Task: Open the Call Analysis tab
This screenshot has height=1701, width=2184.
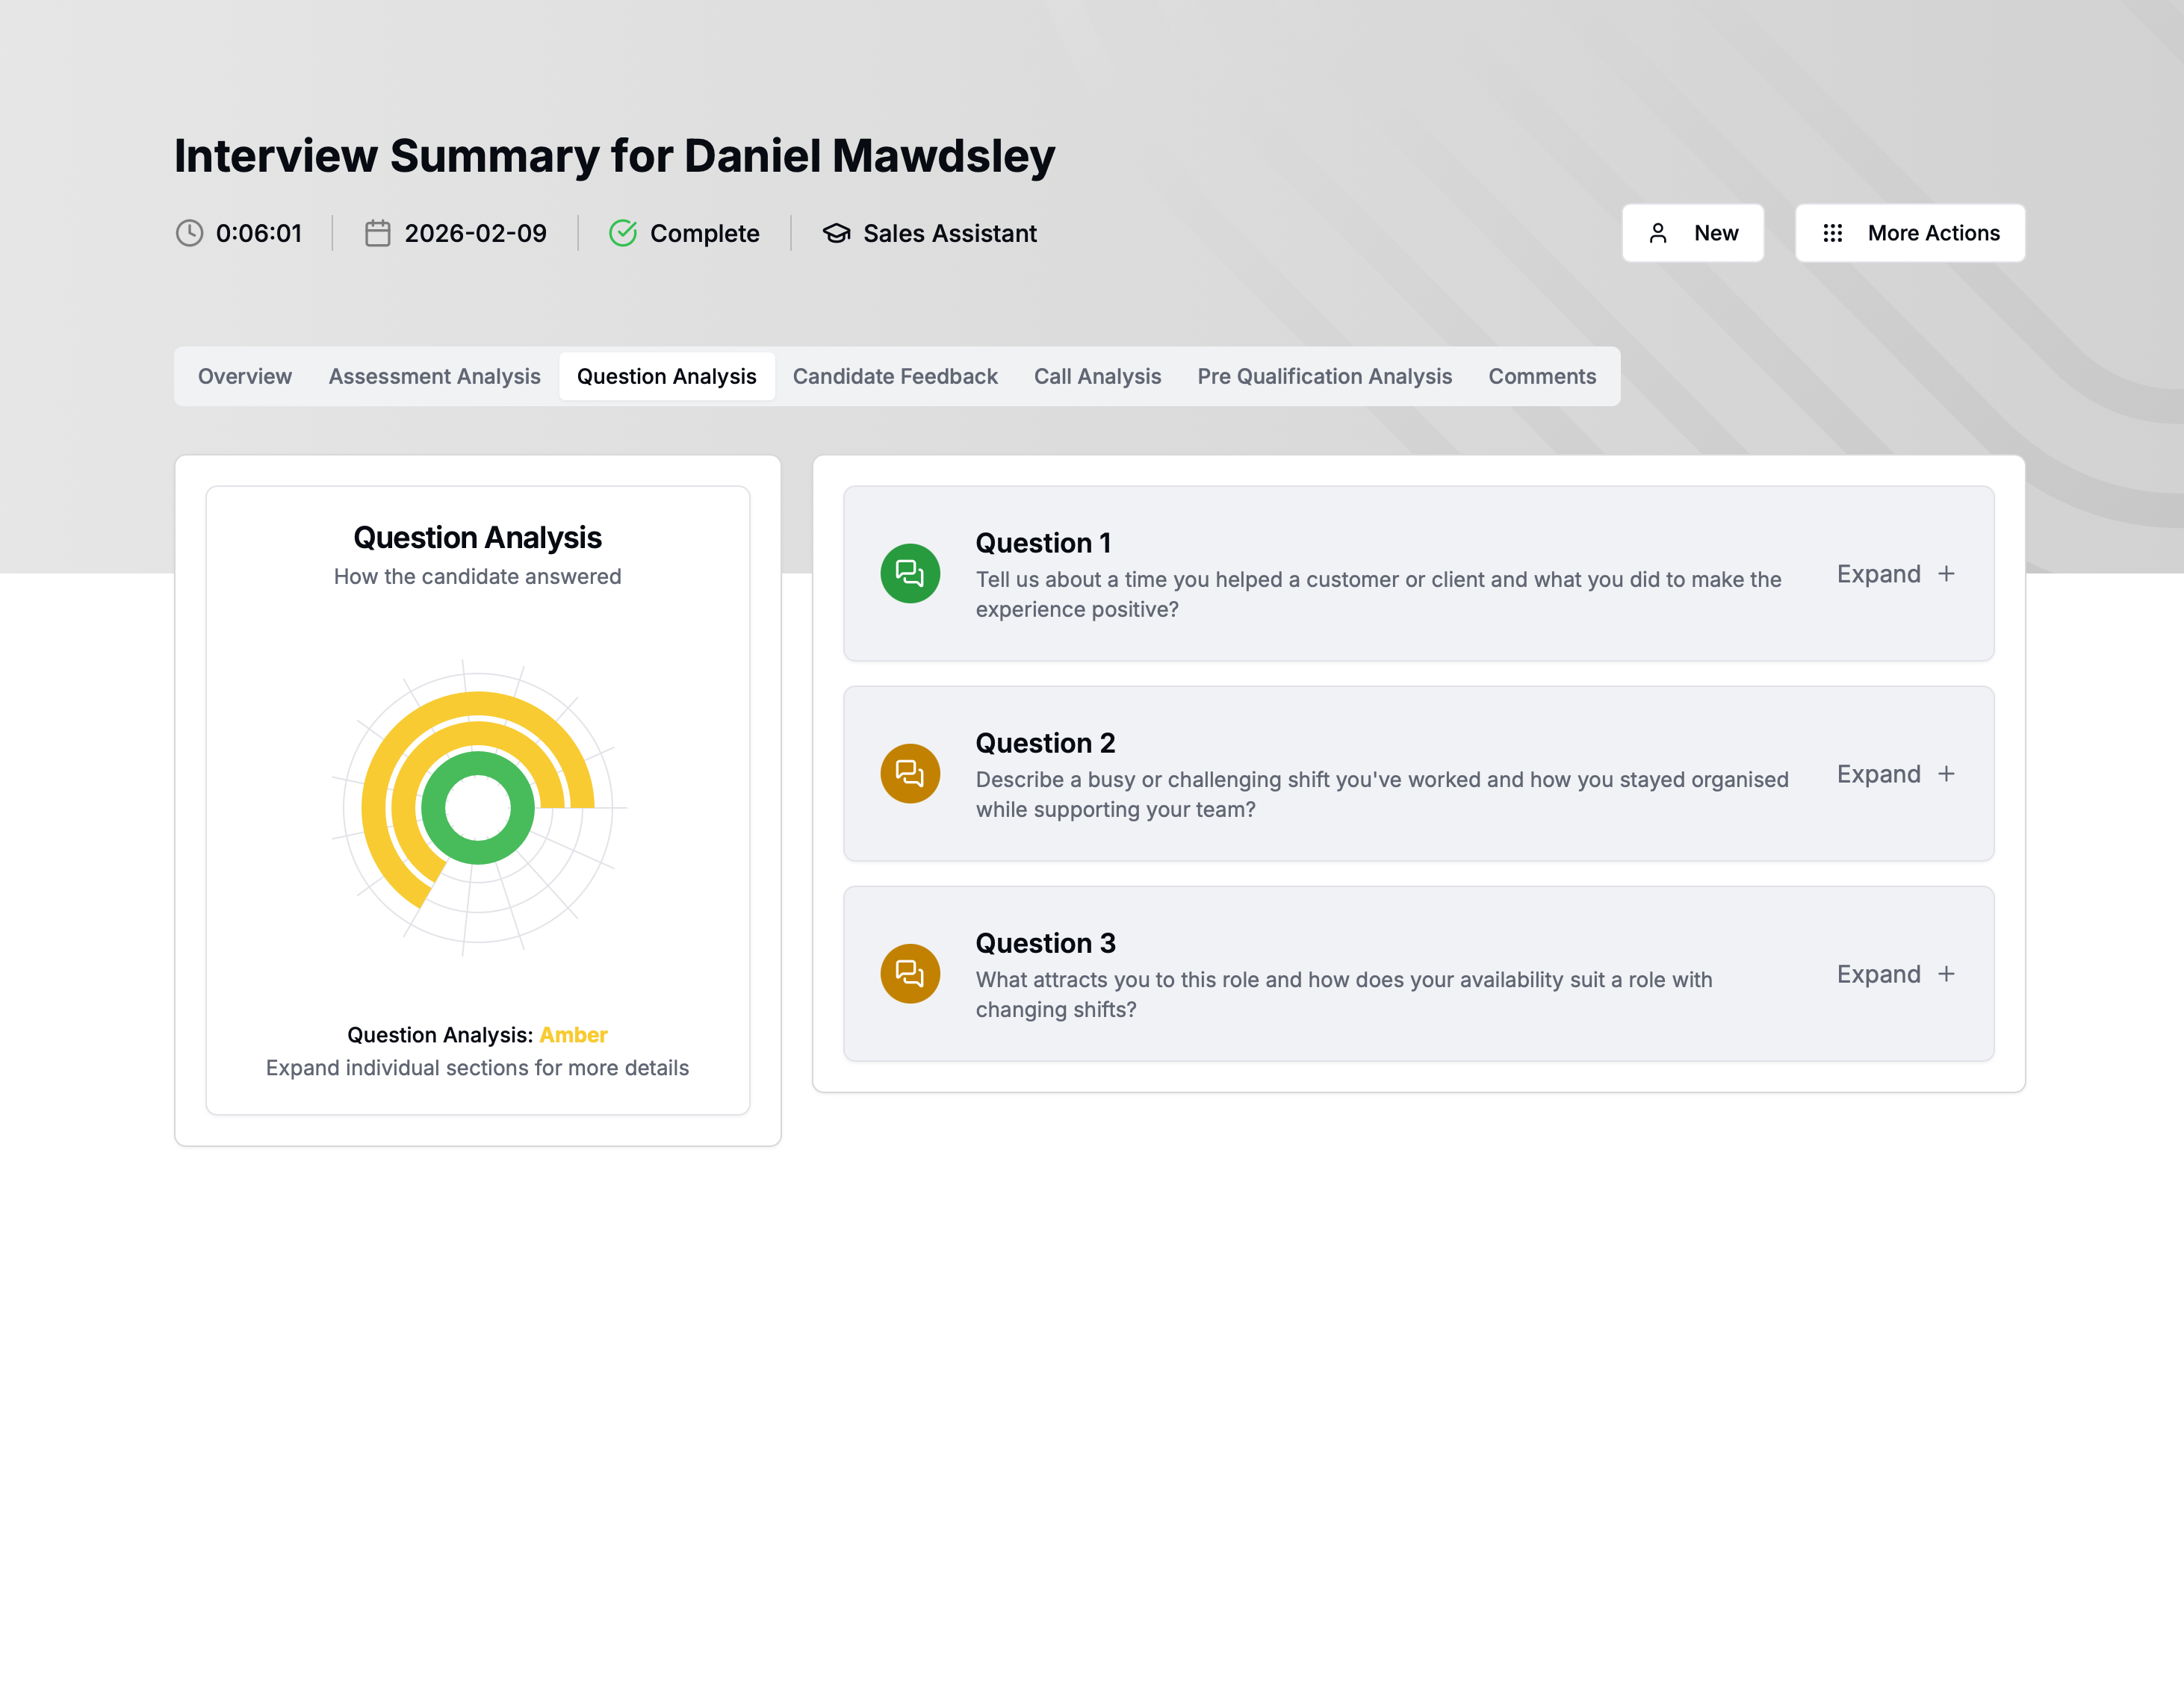Action: pos(1097,376)
